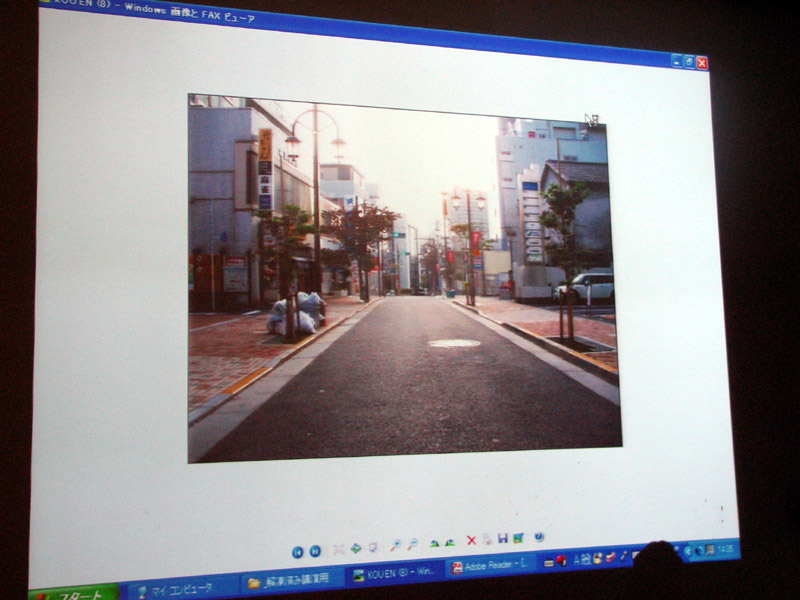The image size is (800, 600).
Task: Open the スタート menu
Action: (x=74, y=593)
